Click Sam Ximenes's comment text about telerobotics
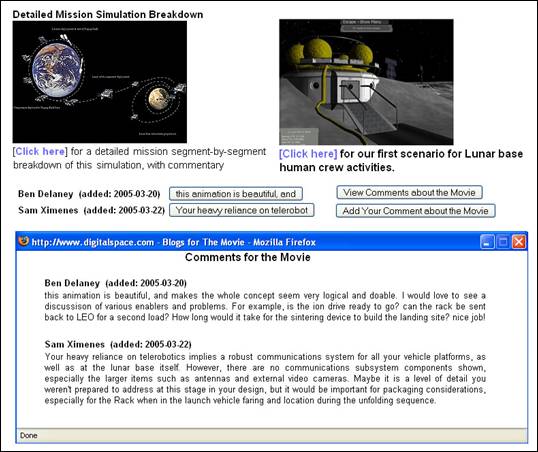This screenshot has width=538, height=452. pos(265,379)
